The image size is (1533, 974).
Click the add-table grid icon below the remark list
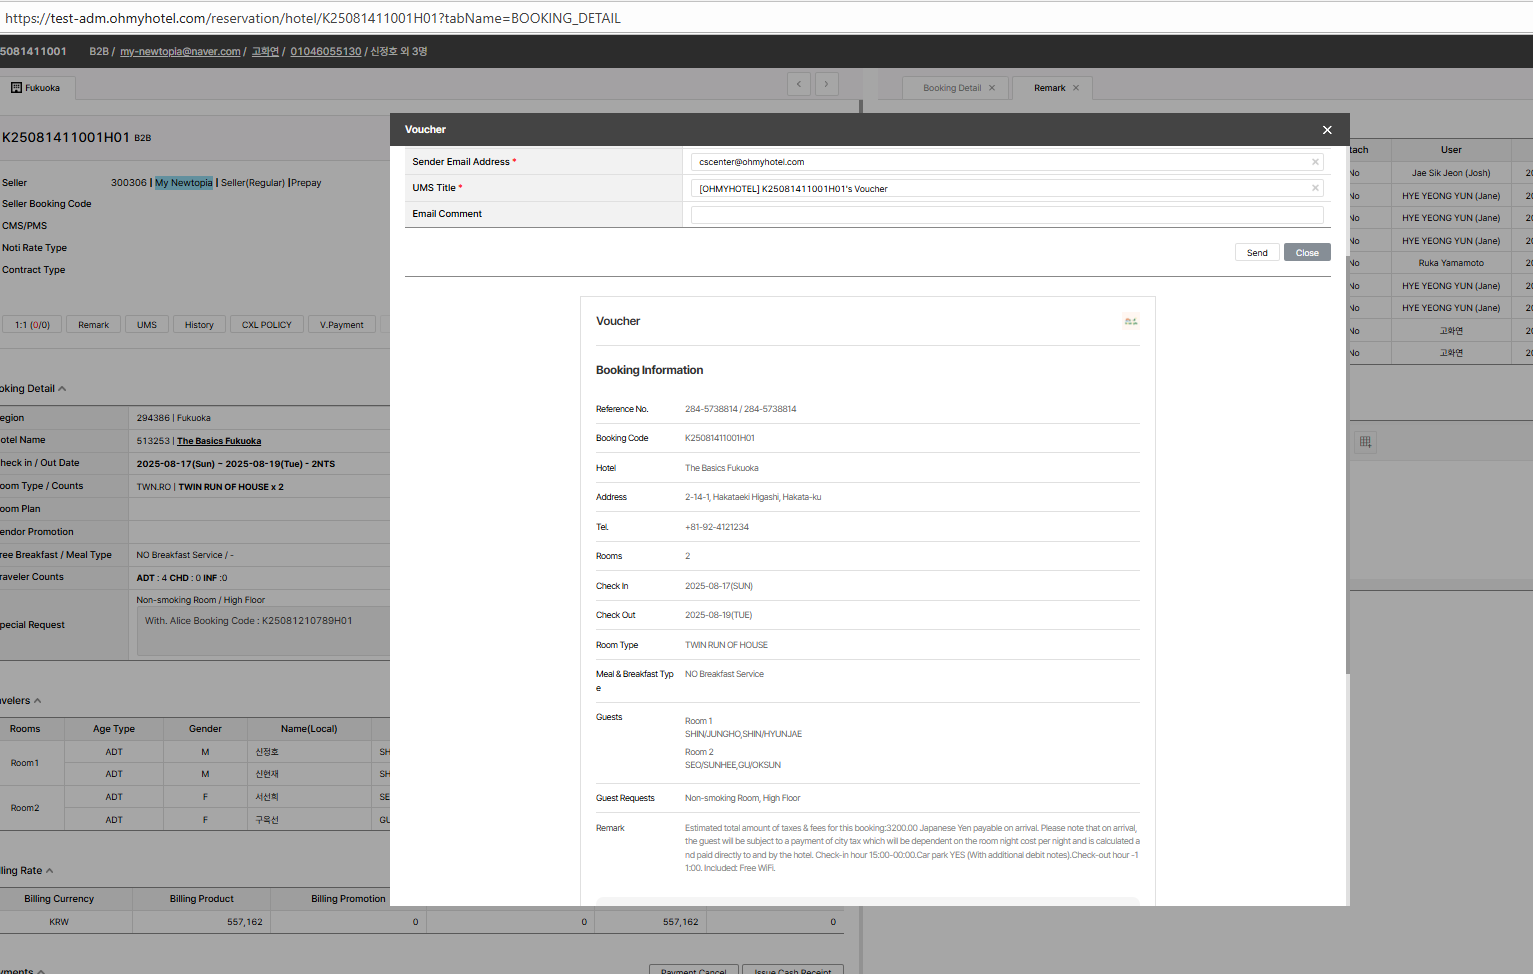pyautogui.click(x=1365, y=442)
